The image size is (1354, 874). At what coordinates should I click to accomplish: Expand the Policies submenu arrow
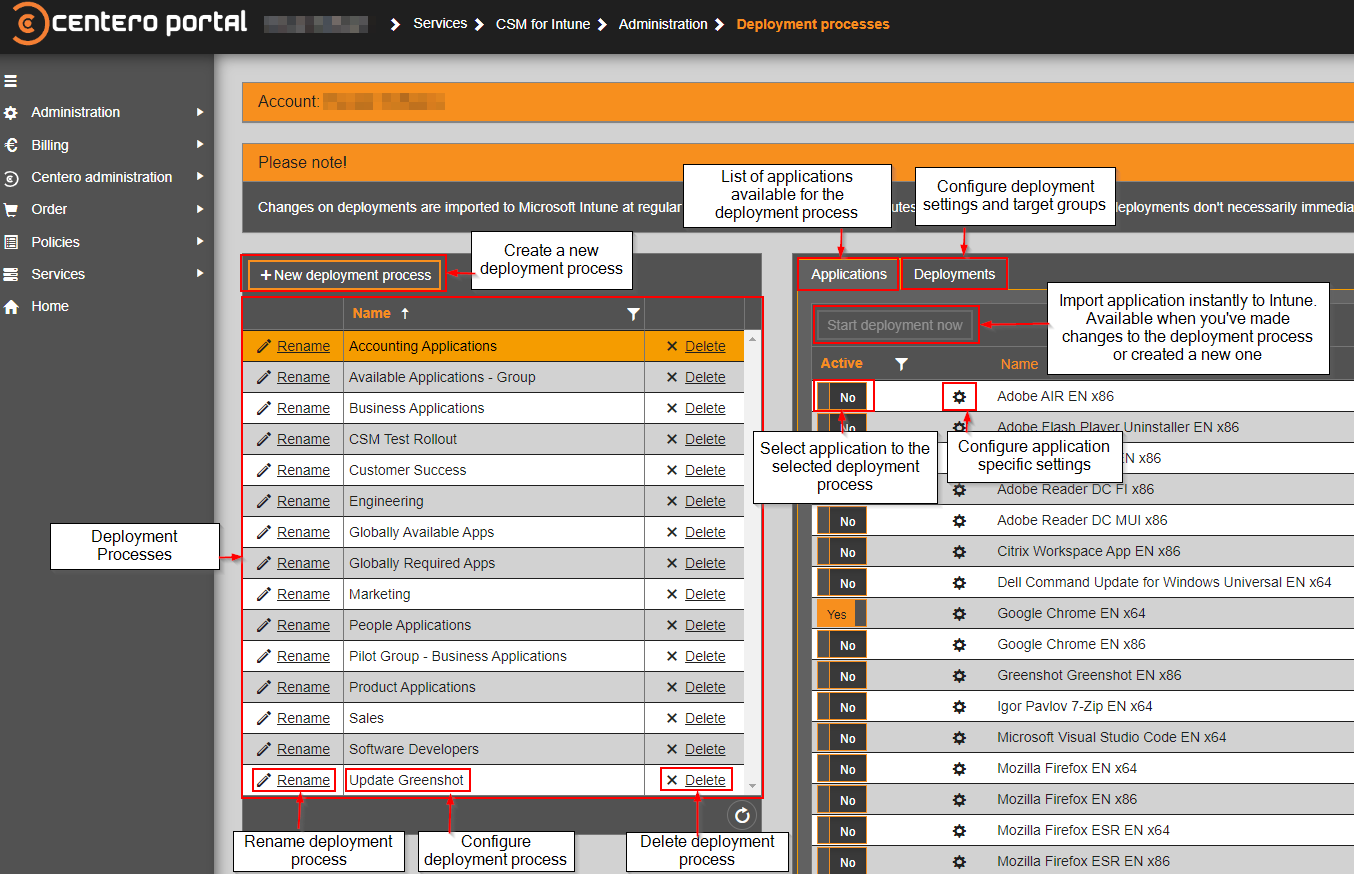tap(200, 242)
